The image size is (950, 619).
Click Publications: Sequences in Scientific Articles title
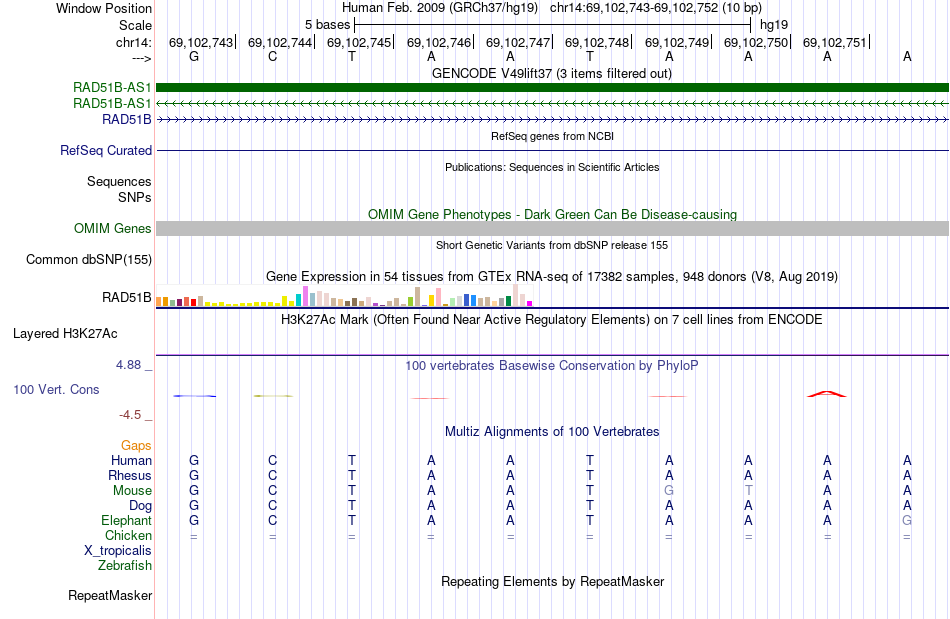552,167
